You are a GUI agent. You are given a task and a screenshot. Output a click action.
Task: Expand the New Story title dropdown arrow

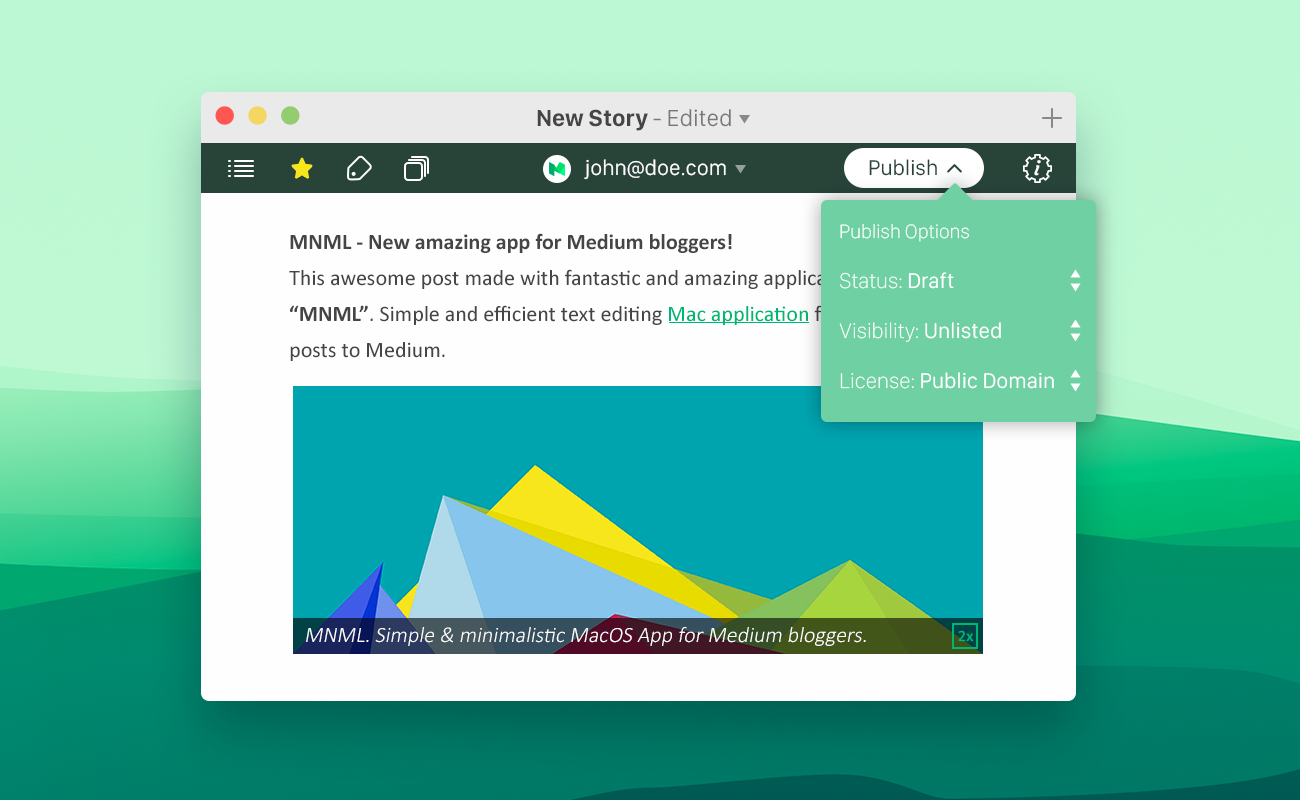coord(744,119)
